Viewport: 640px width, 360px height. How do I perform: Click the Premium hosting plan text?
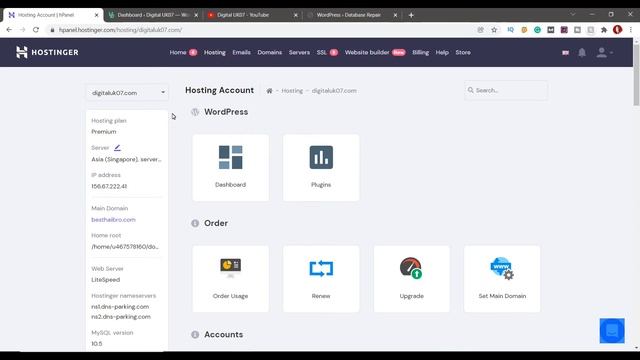tap(104, 131)
